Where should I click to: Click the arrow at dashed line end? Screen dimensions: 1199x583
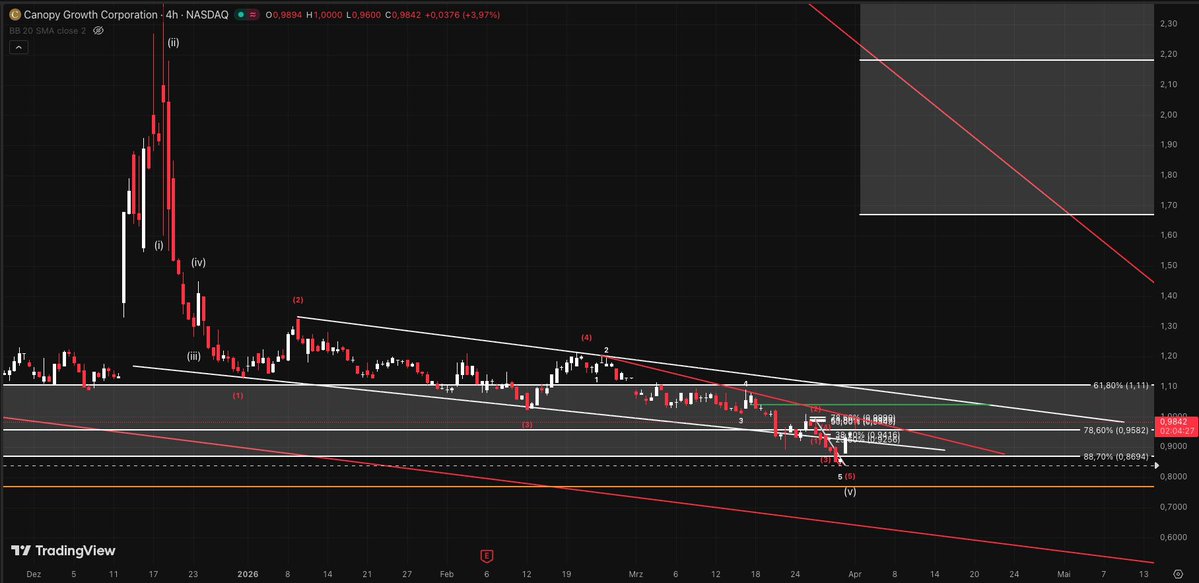click(1158, 465)
